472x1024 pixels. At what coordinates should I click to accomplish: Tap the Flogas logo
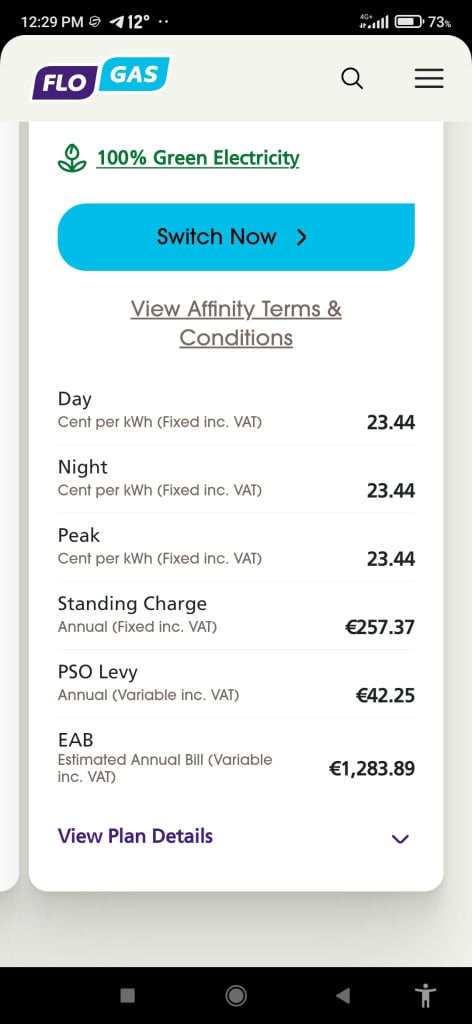coord(101,78)
